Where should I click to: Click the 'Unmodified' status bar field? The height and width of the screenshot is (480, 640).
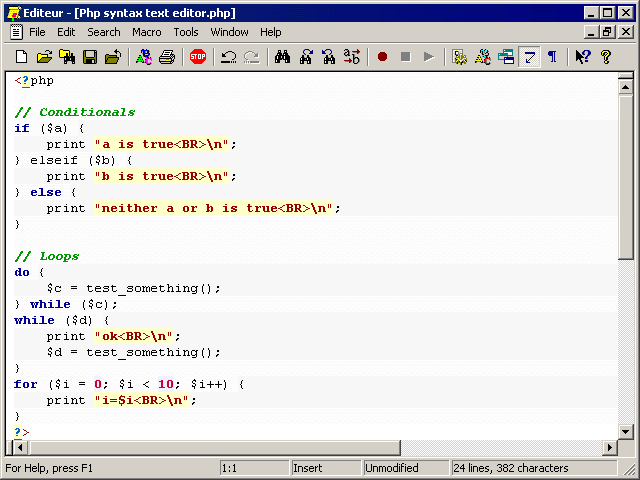(406, 468)
